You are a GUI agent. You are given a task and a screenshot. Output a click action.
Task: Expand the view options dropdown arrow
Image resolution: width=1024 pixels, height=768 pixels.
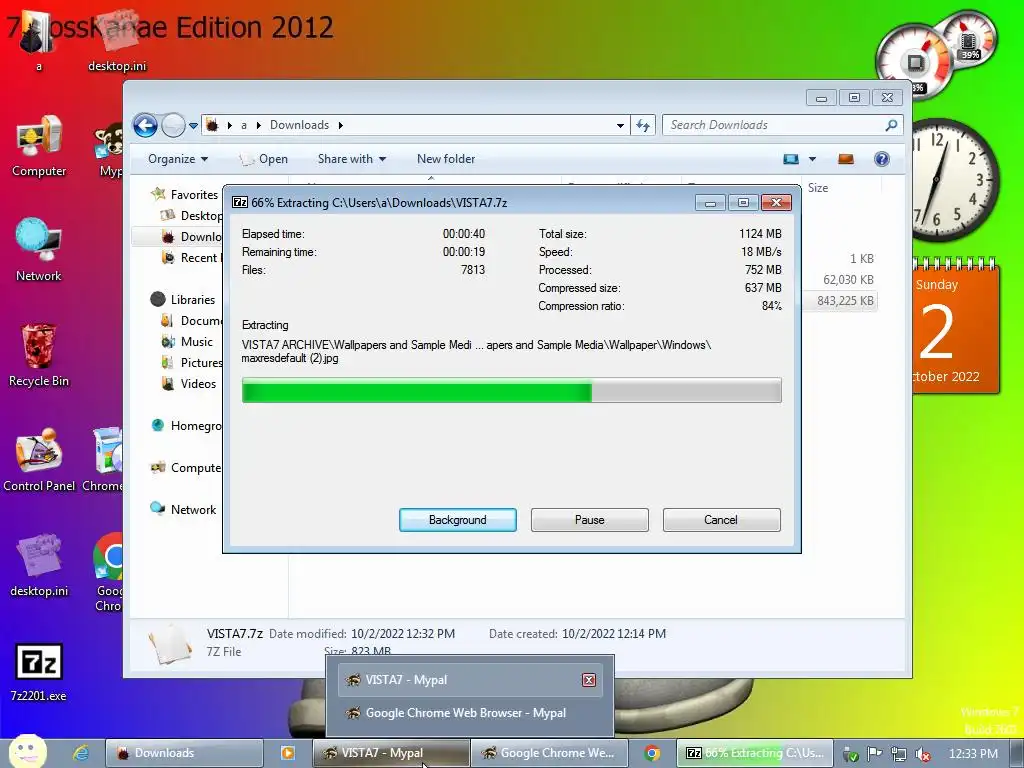812,159
